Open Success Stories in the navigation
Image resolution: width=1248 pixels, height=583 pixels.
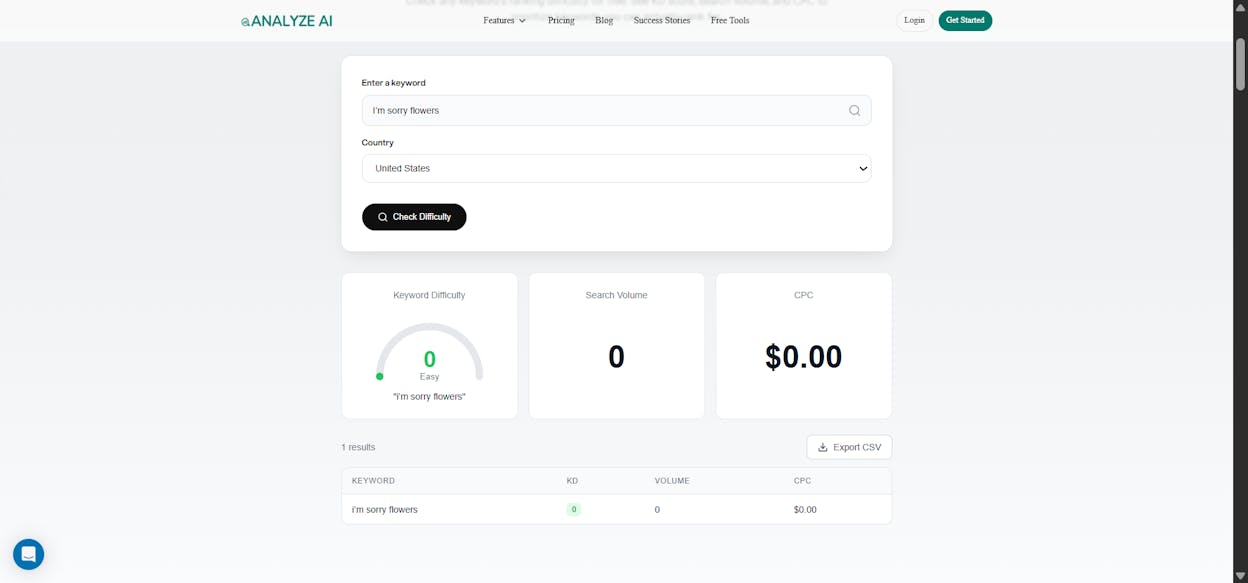coord(662,20)
